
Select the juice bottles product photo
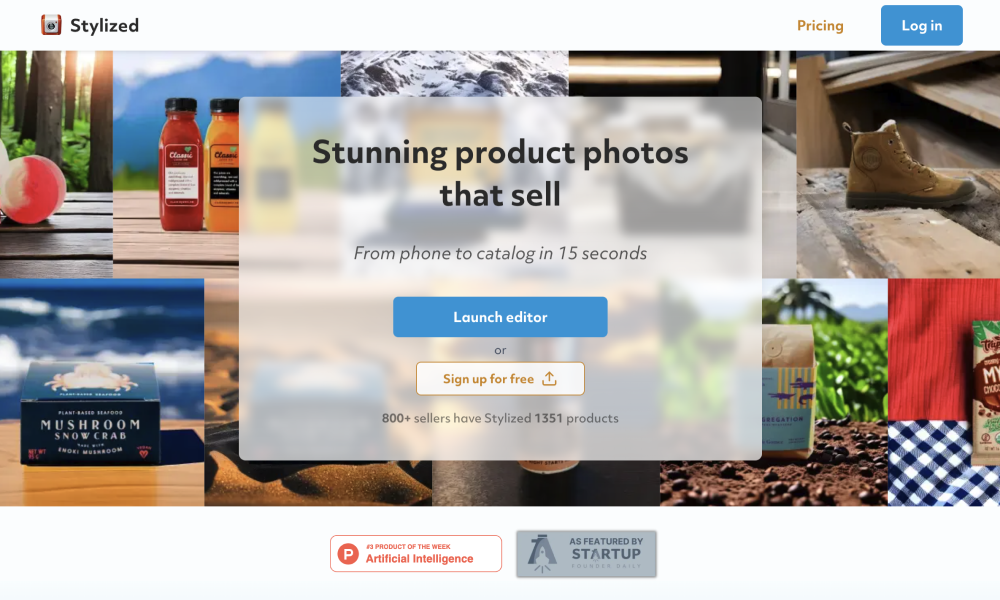(x=176, y=165)
